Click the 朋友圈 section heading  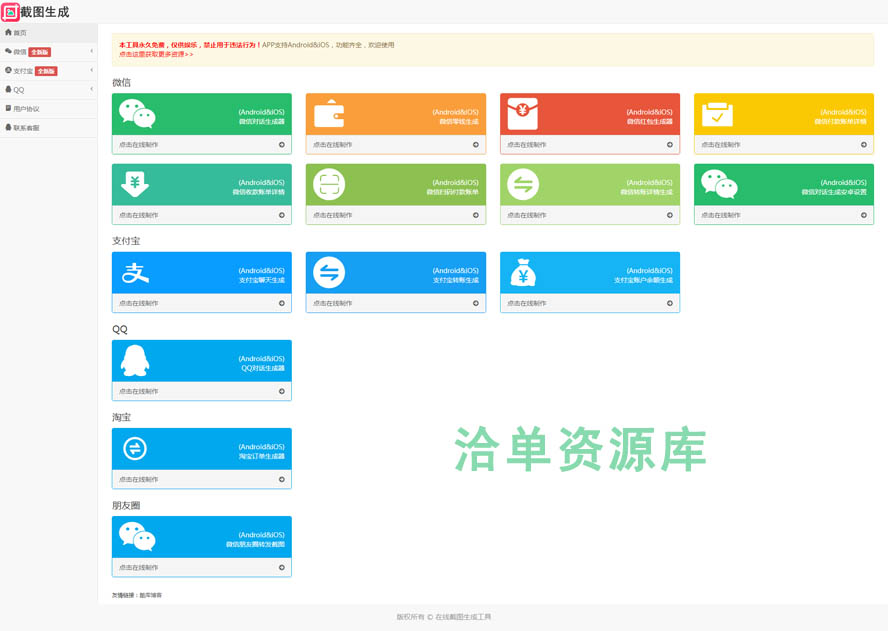click(126, 505)
